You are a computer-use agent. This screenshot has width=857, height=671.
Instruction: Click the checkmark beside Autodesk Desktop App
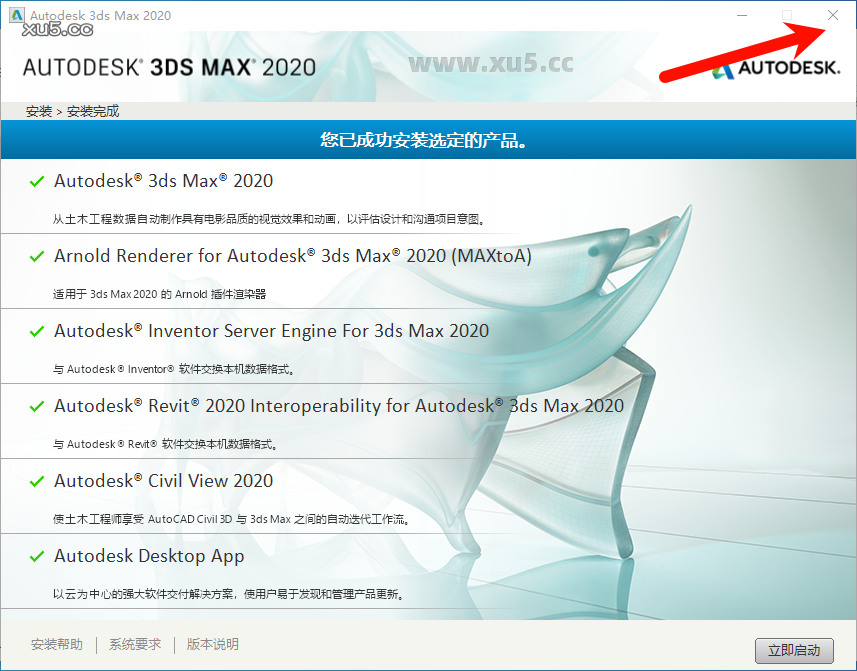[x=36, y=556]
